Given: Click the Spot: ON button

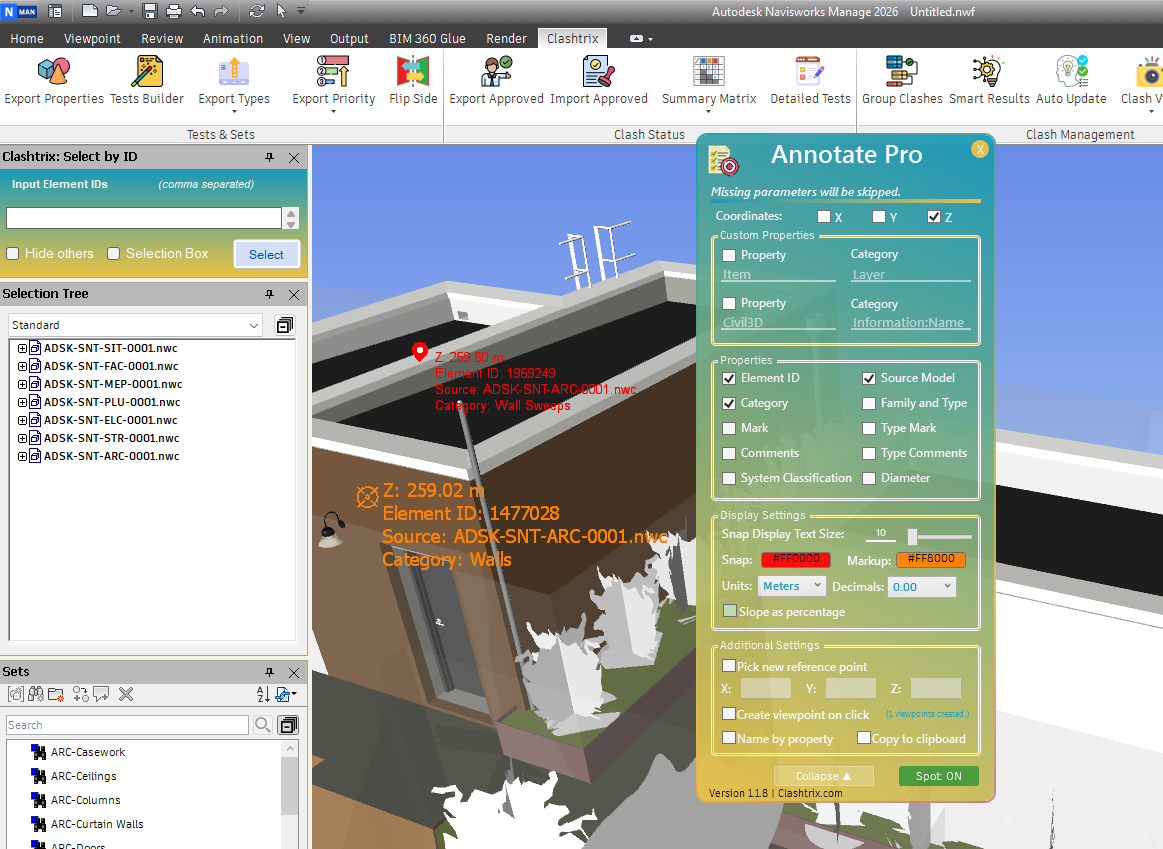Looking at the screenshot, I should [938, 776].
